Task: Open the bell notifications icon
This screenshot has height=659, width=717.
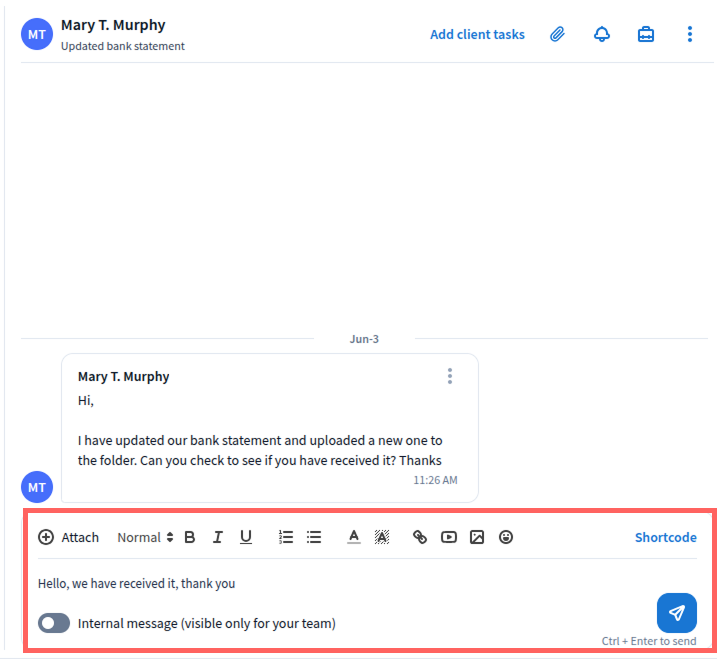Action: click(x=602, y=34)
